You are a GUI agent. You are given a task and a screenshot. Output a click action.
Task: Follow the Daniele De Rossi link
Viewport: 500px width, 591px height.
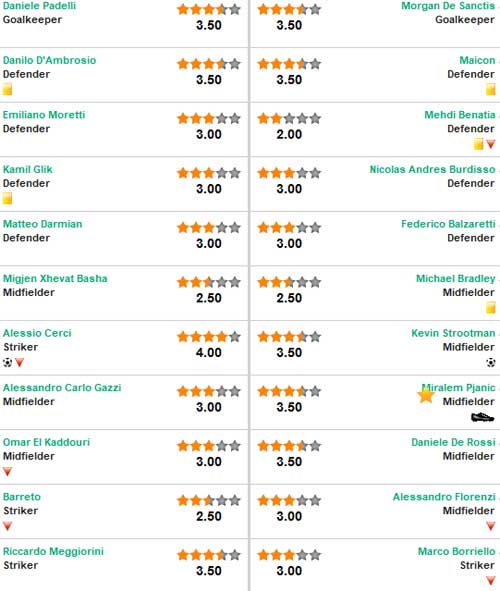click(x=453, y=442)
